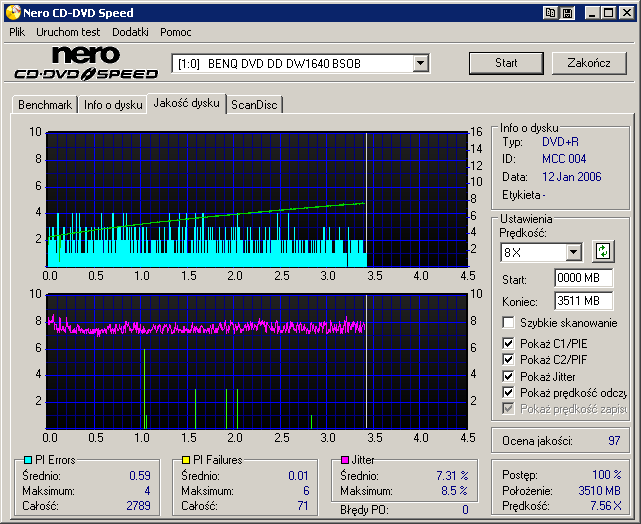Click the Nero CD-DVD Speed logo
Screen dimensions: 641x524
tap(86, 63)
